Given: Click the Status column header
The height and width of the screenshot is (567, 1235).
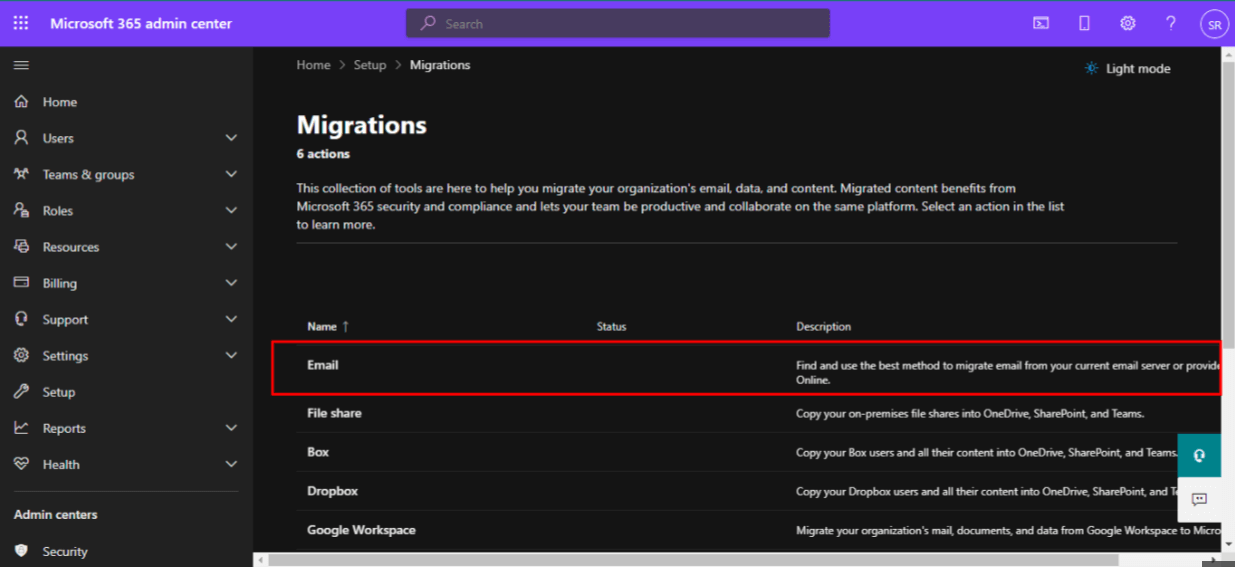Looking at the screenshot, I should [611, 327].
